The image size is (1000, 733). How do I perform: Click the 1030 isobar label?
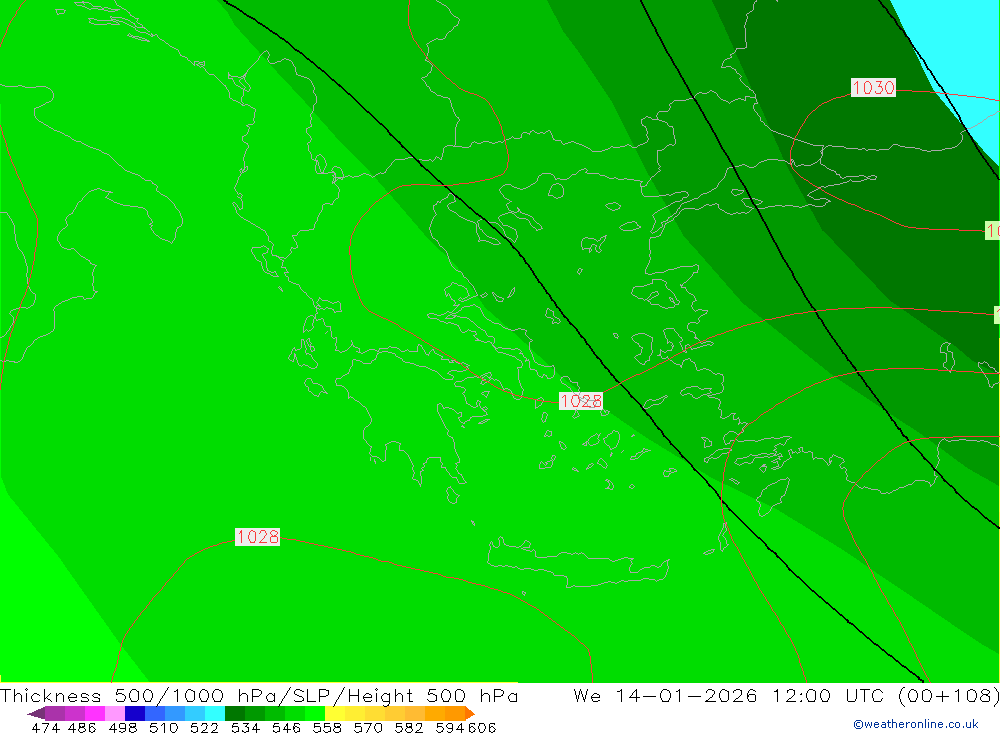(x=873, y=87)
